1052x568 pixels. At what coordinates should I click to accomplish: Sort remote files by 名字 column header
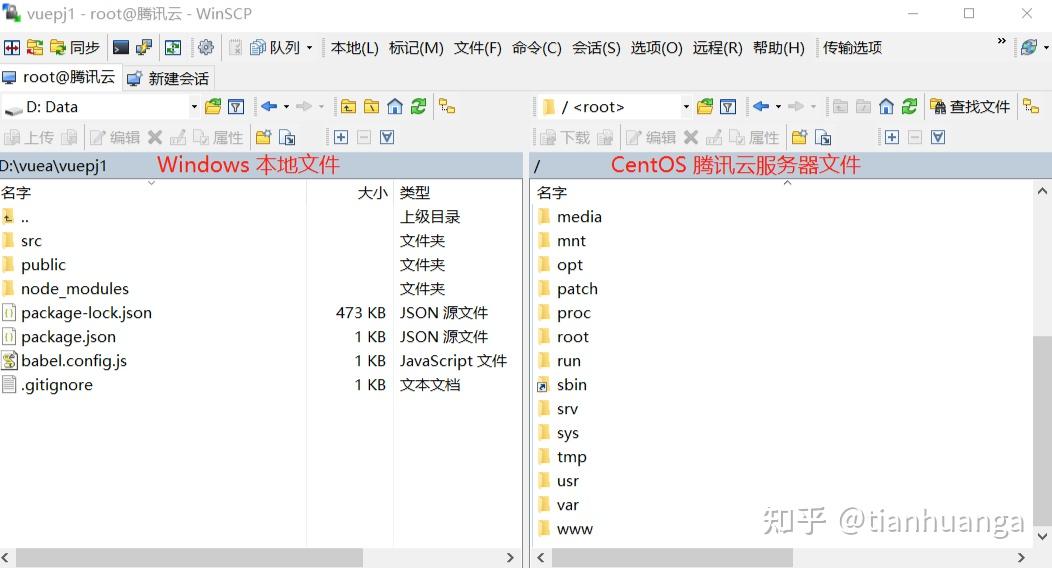(782, 193)
